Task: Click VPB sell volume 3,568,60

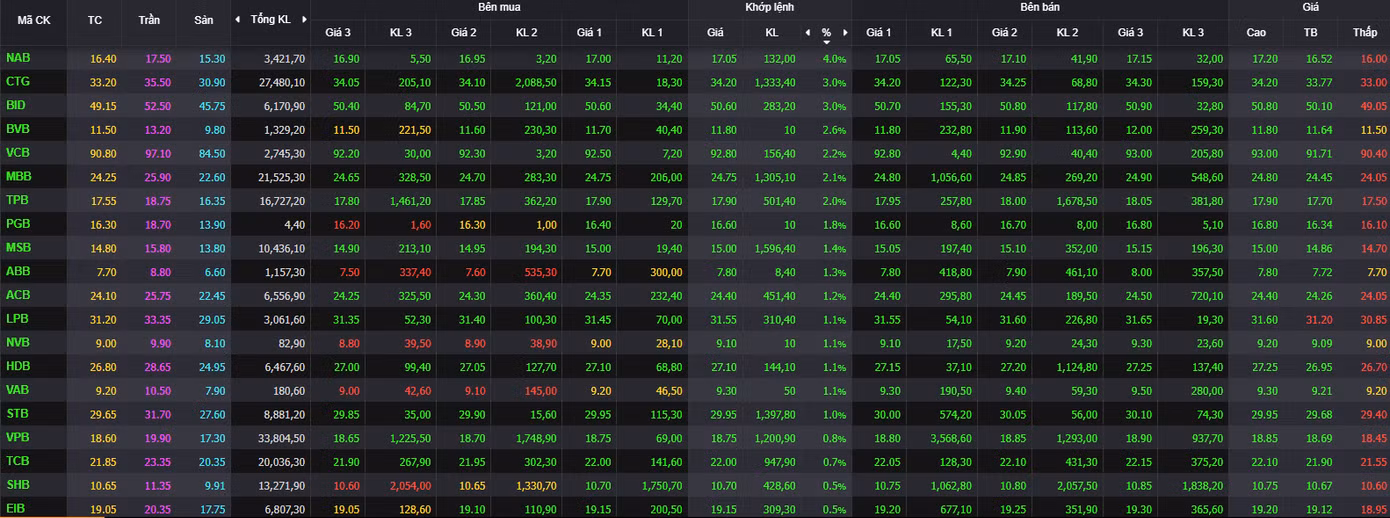Action: pos(950,438)
